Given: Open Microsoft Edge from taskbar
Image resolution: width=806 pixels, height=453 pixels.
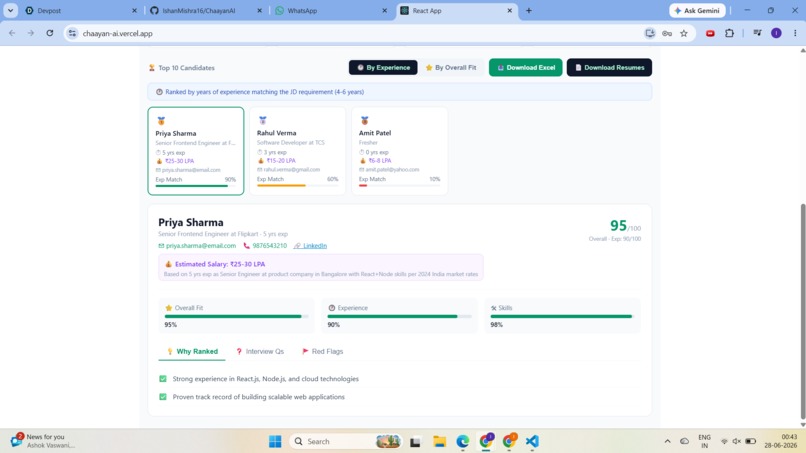Looking at the screenshot, I should (x=463, y=441).
